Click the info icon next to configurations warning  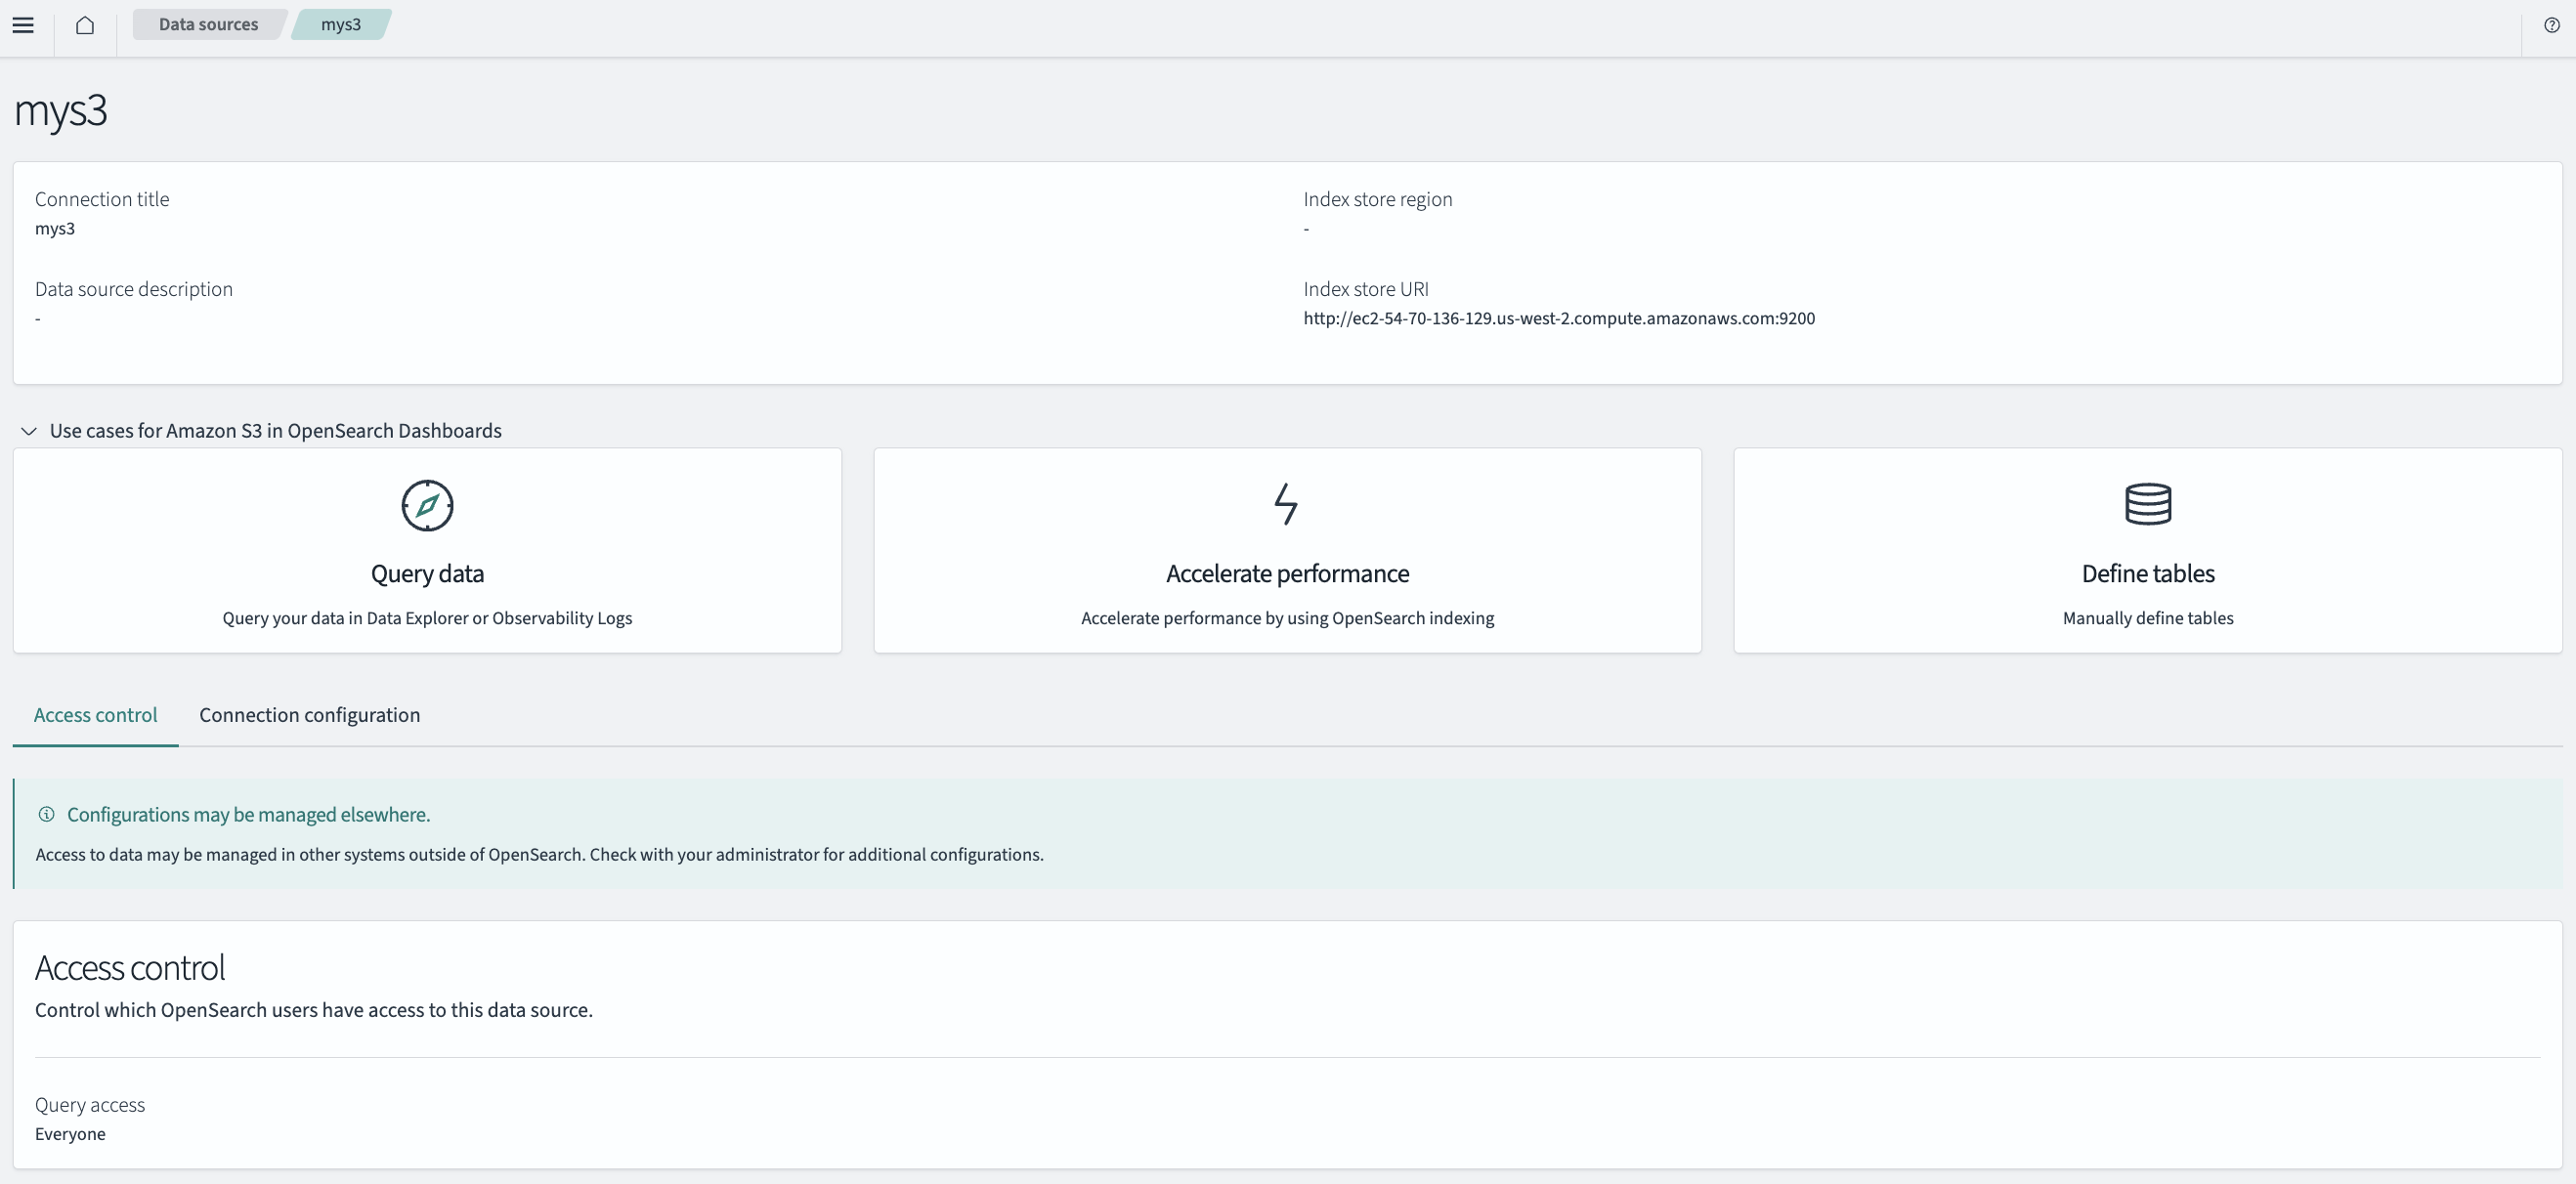pyautogui.click(x=44, y=815)
